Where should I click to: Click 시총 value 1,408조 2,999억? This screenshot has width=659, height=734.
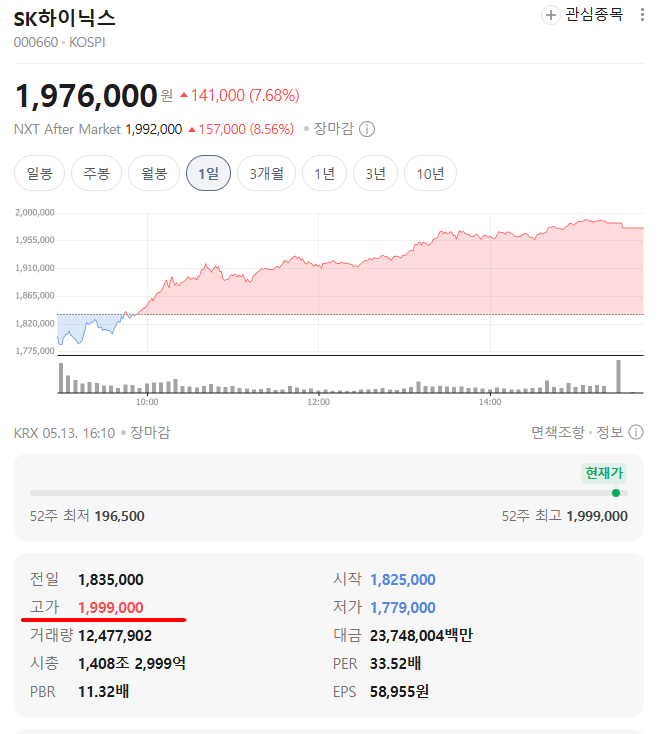click(132, 663)
